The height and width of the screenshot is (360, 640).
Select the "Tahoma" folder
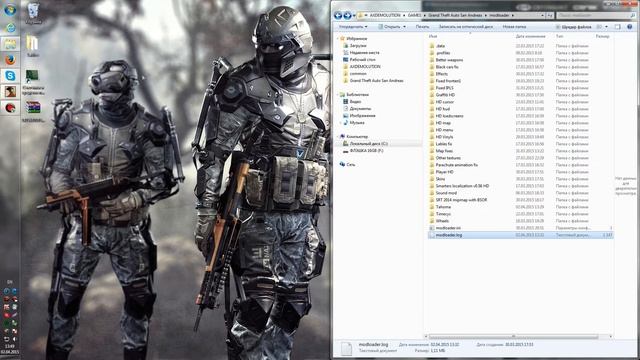[x=443, y=207]
